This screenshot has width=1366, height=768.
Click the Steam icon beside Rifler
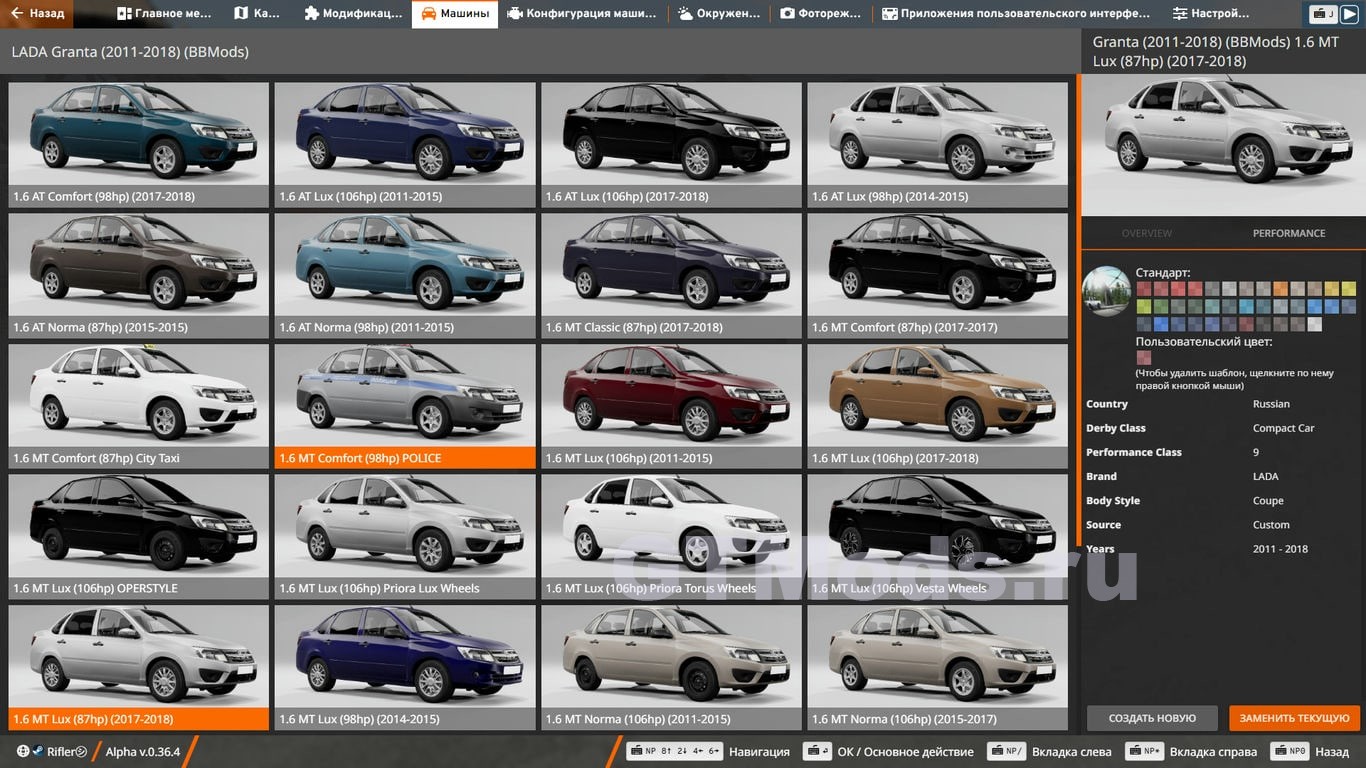38,751
